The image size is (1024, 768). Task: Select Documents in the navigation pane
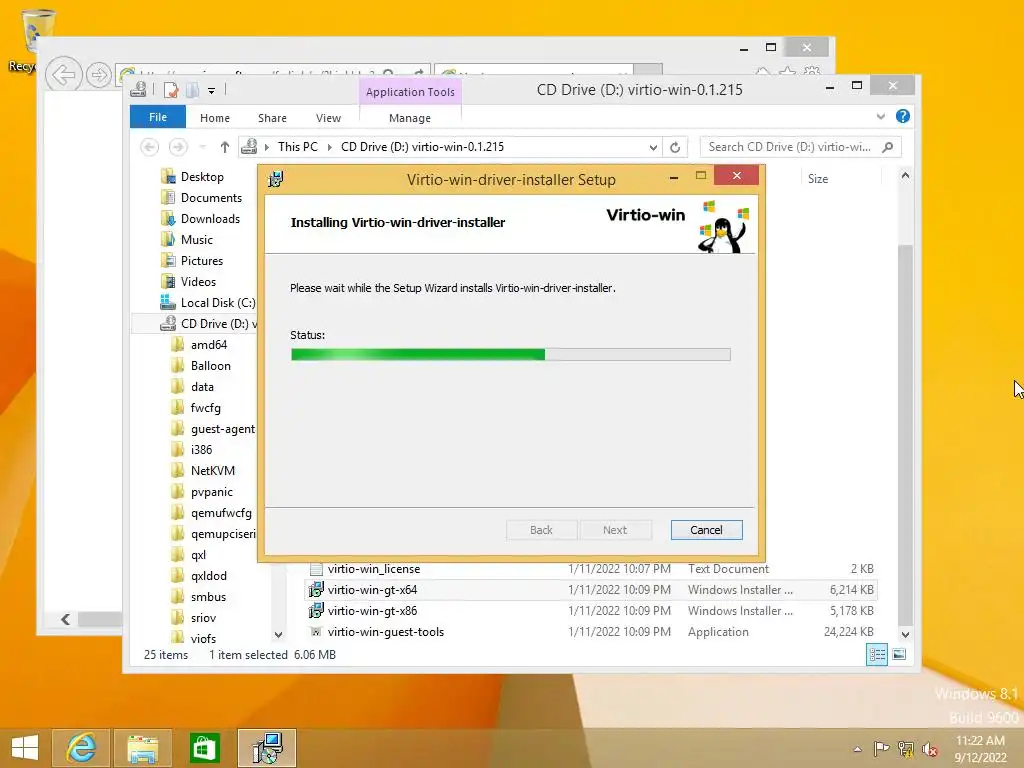[x=211, y=197]
